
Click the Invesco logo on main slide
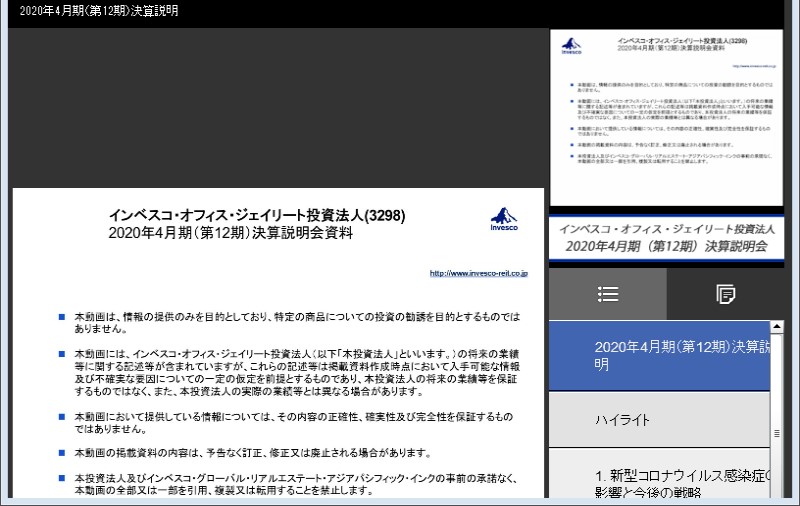(504, 219)
